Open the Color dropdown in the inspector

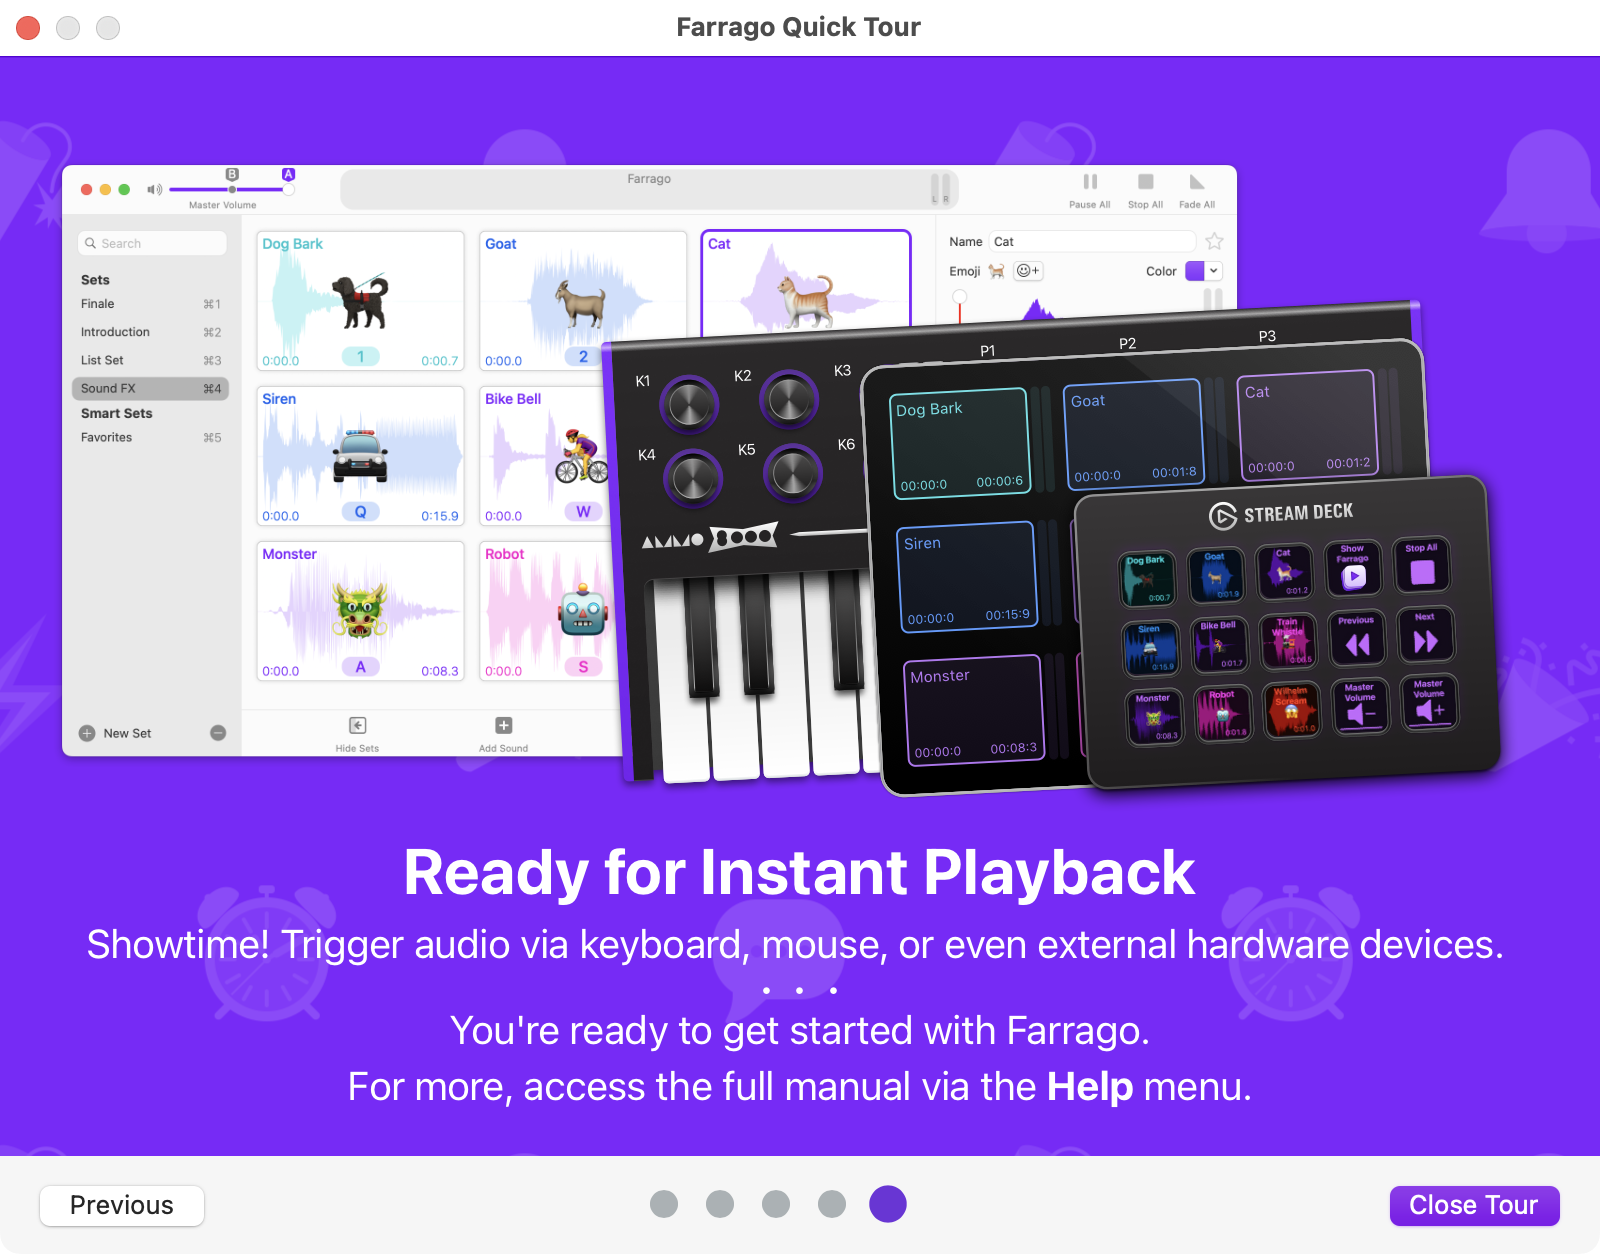point(1204,271)
